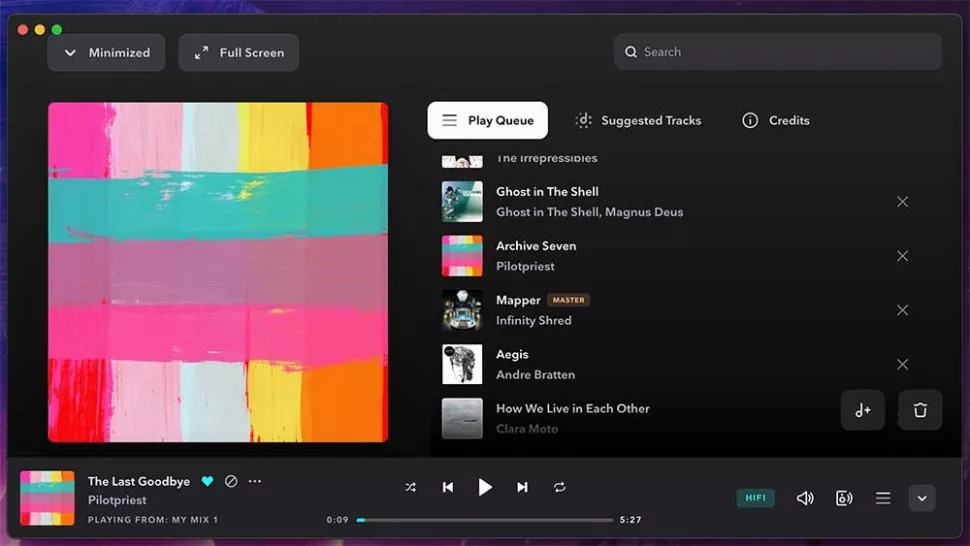The width and height of the screenshot is (970, 546).
Task: Open PLAYING FROM: MY MIX 1 source
Action: pos(153,519)
